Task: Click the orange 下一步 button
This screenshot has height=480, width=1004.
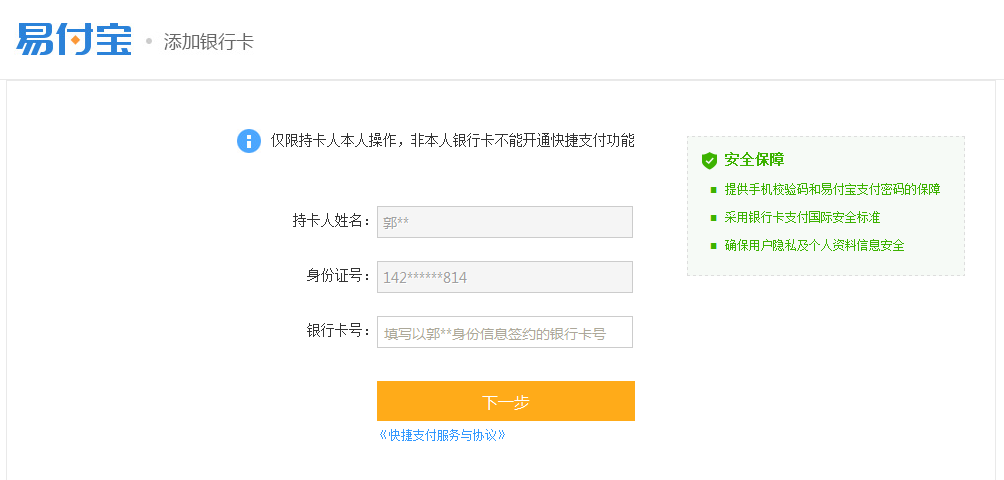Action: tap(506, 401)
